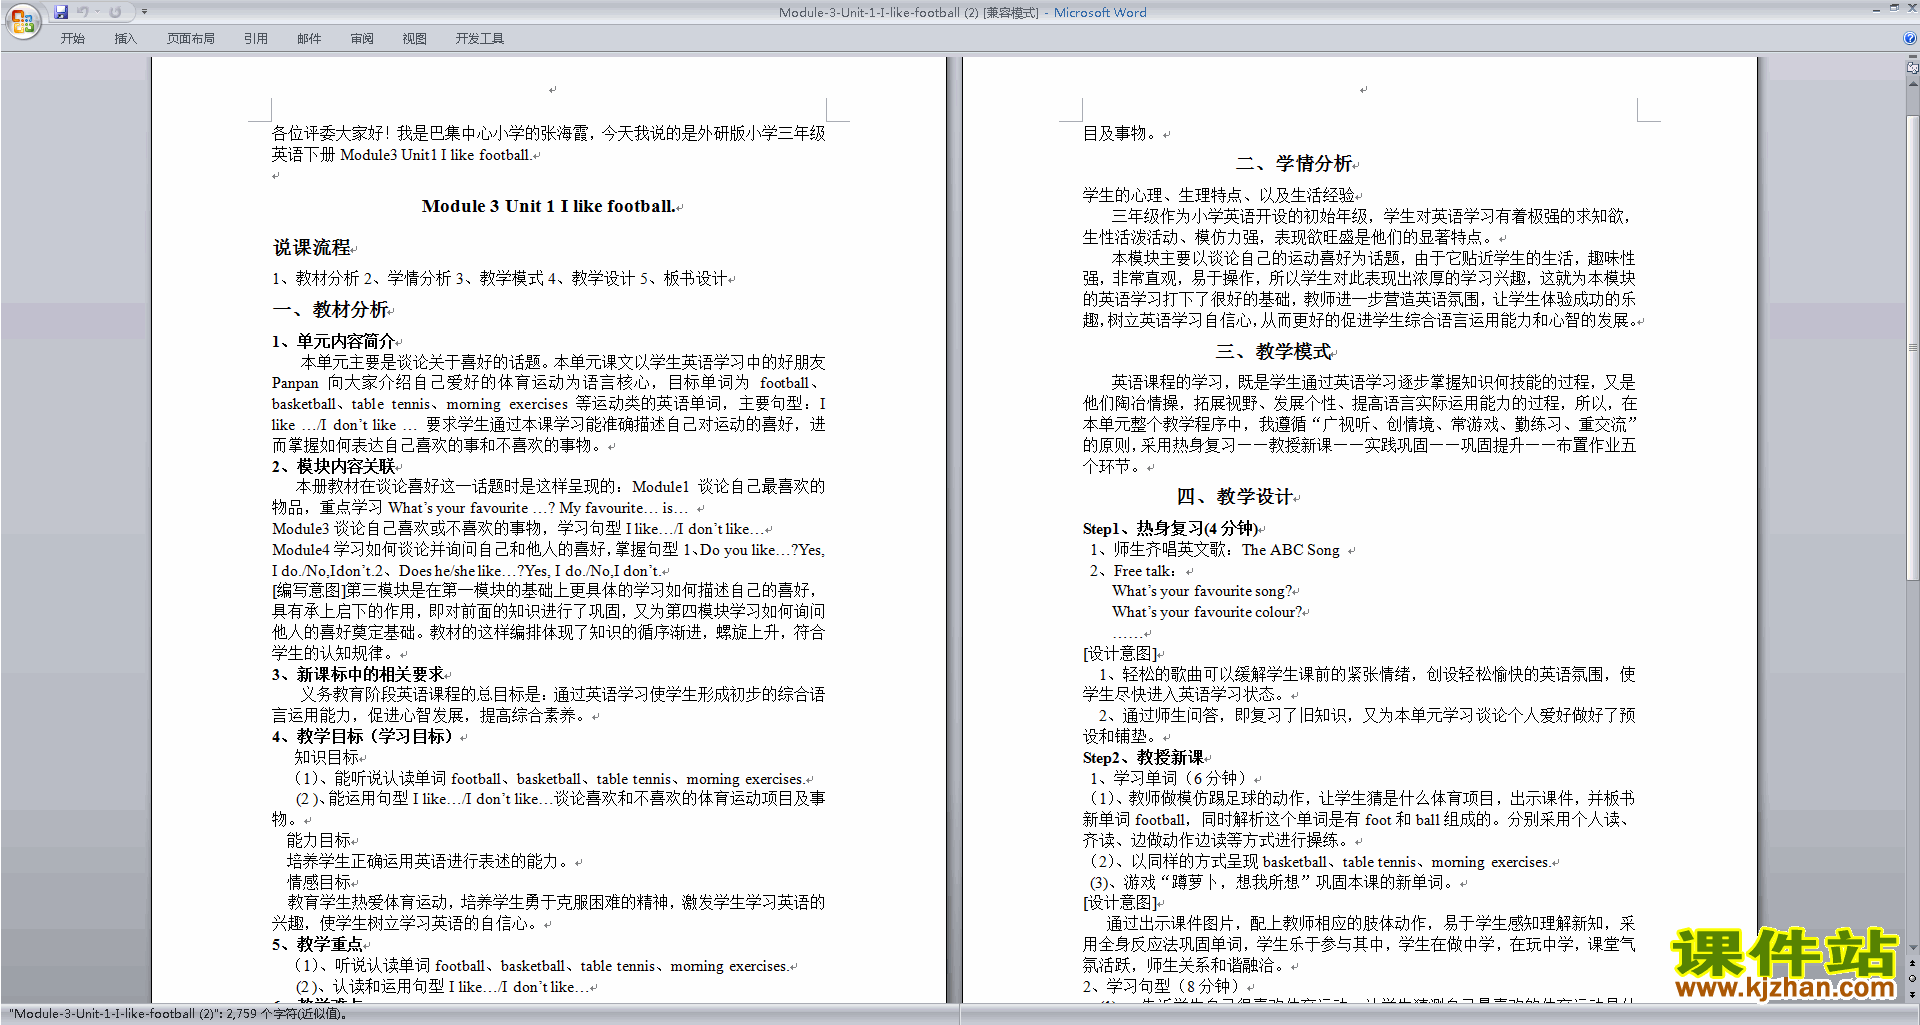
Task: Click the document title in the title bar
Action: 962,12
